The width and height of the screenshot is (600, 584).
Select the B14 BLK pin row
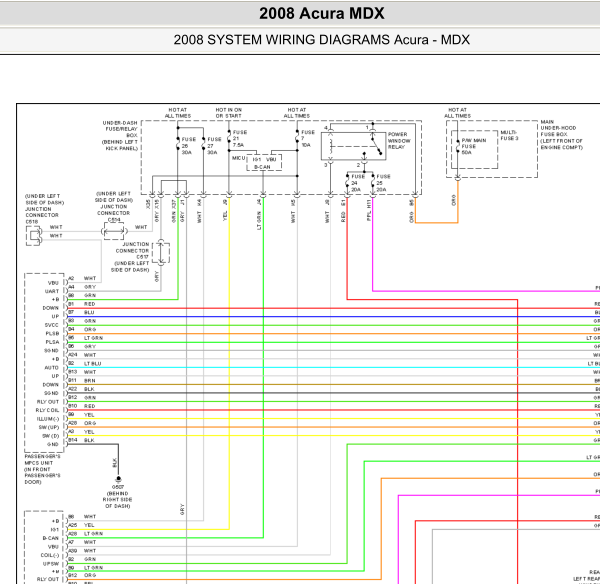click(x=82, y=440)
